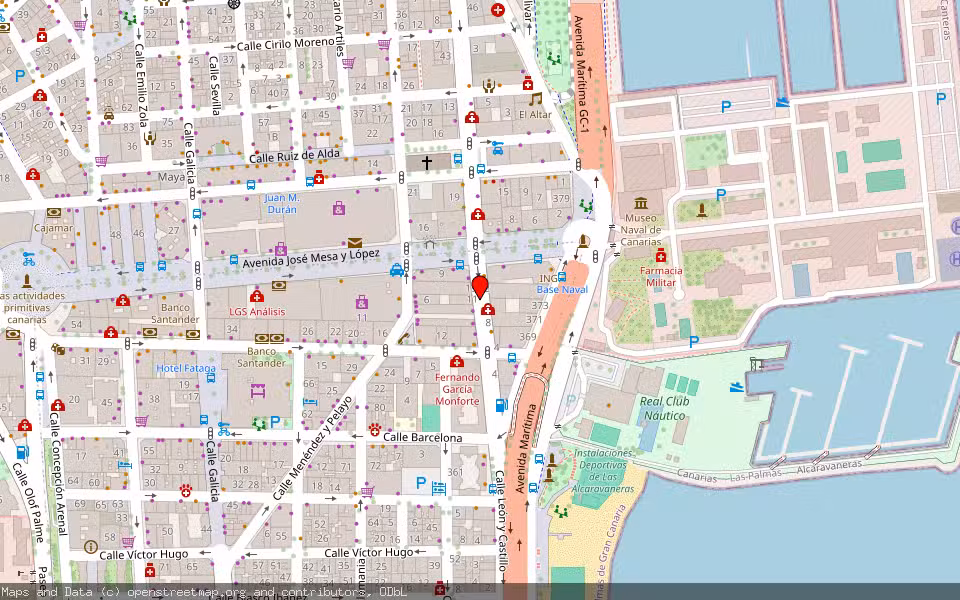Click the playground icon beside Avenida Marítima GC-1
Image resolution: width=960 pixels, height=600 pixels.
click(x=554, y=59)
